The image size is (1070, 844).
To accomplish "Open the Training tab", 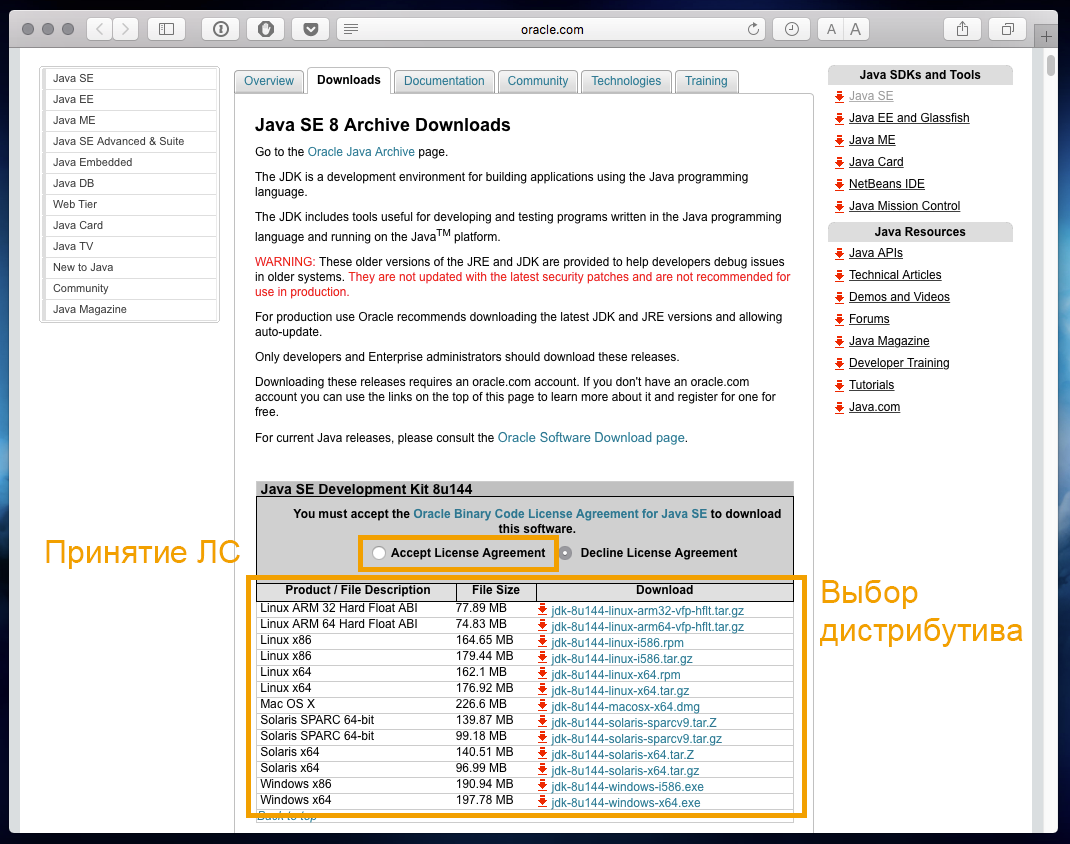I will point(706,81).
